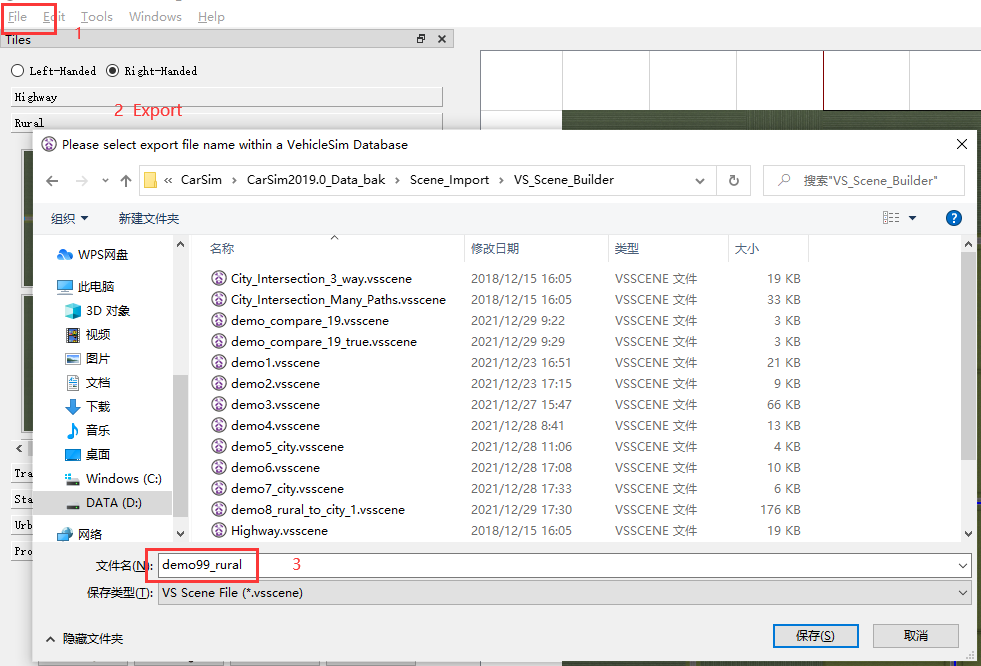
Task: Select 网络 in the sidebar
Action: coord(79,534)
